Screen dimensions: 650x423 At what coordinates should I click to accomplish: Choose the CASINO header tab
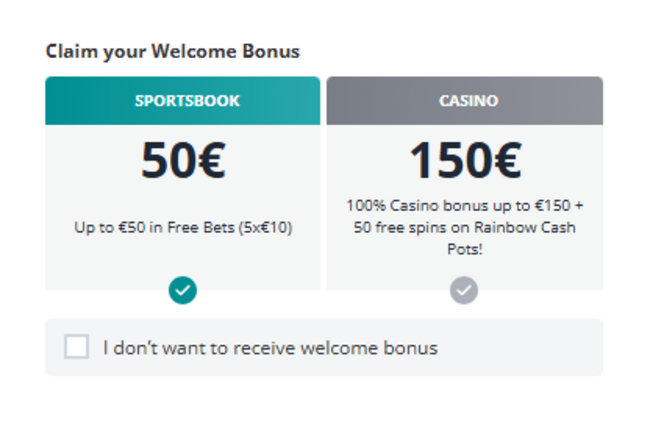[465, 100]
